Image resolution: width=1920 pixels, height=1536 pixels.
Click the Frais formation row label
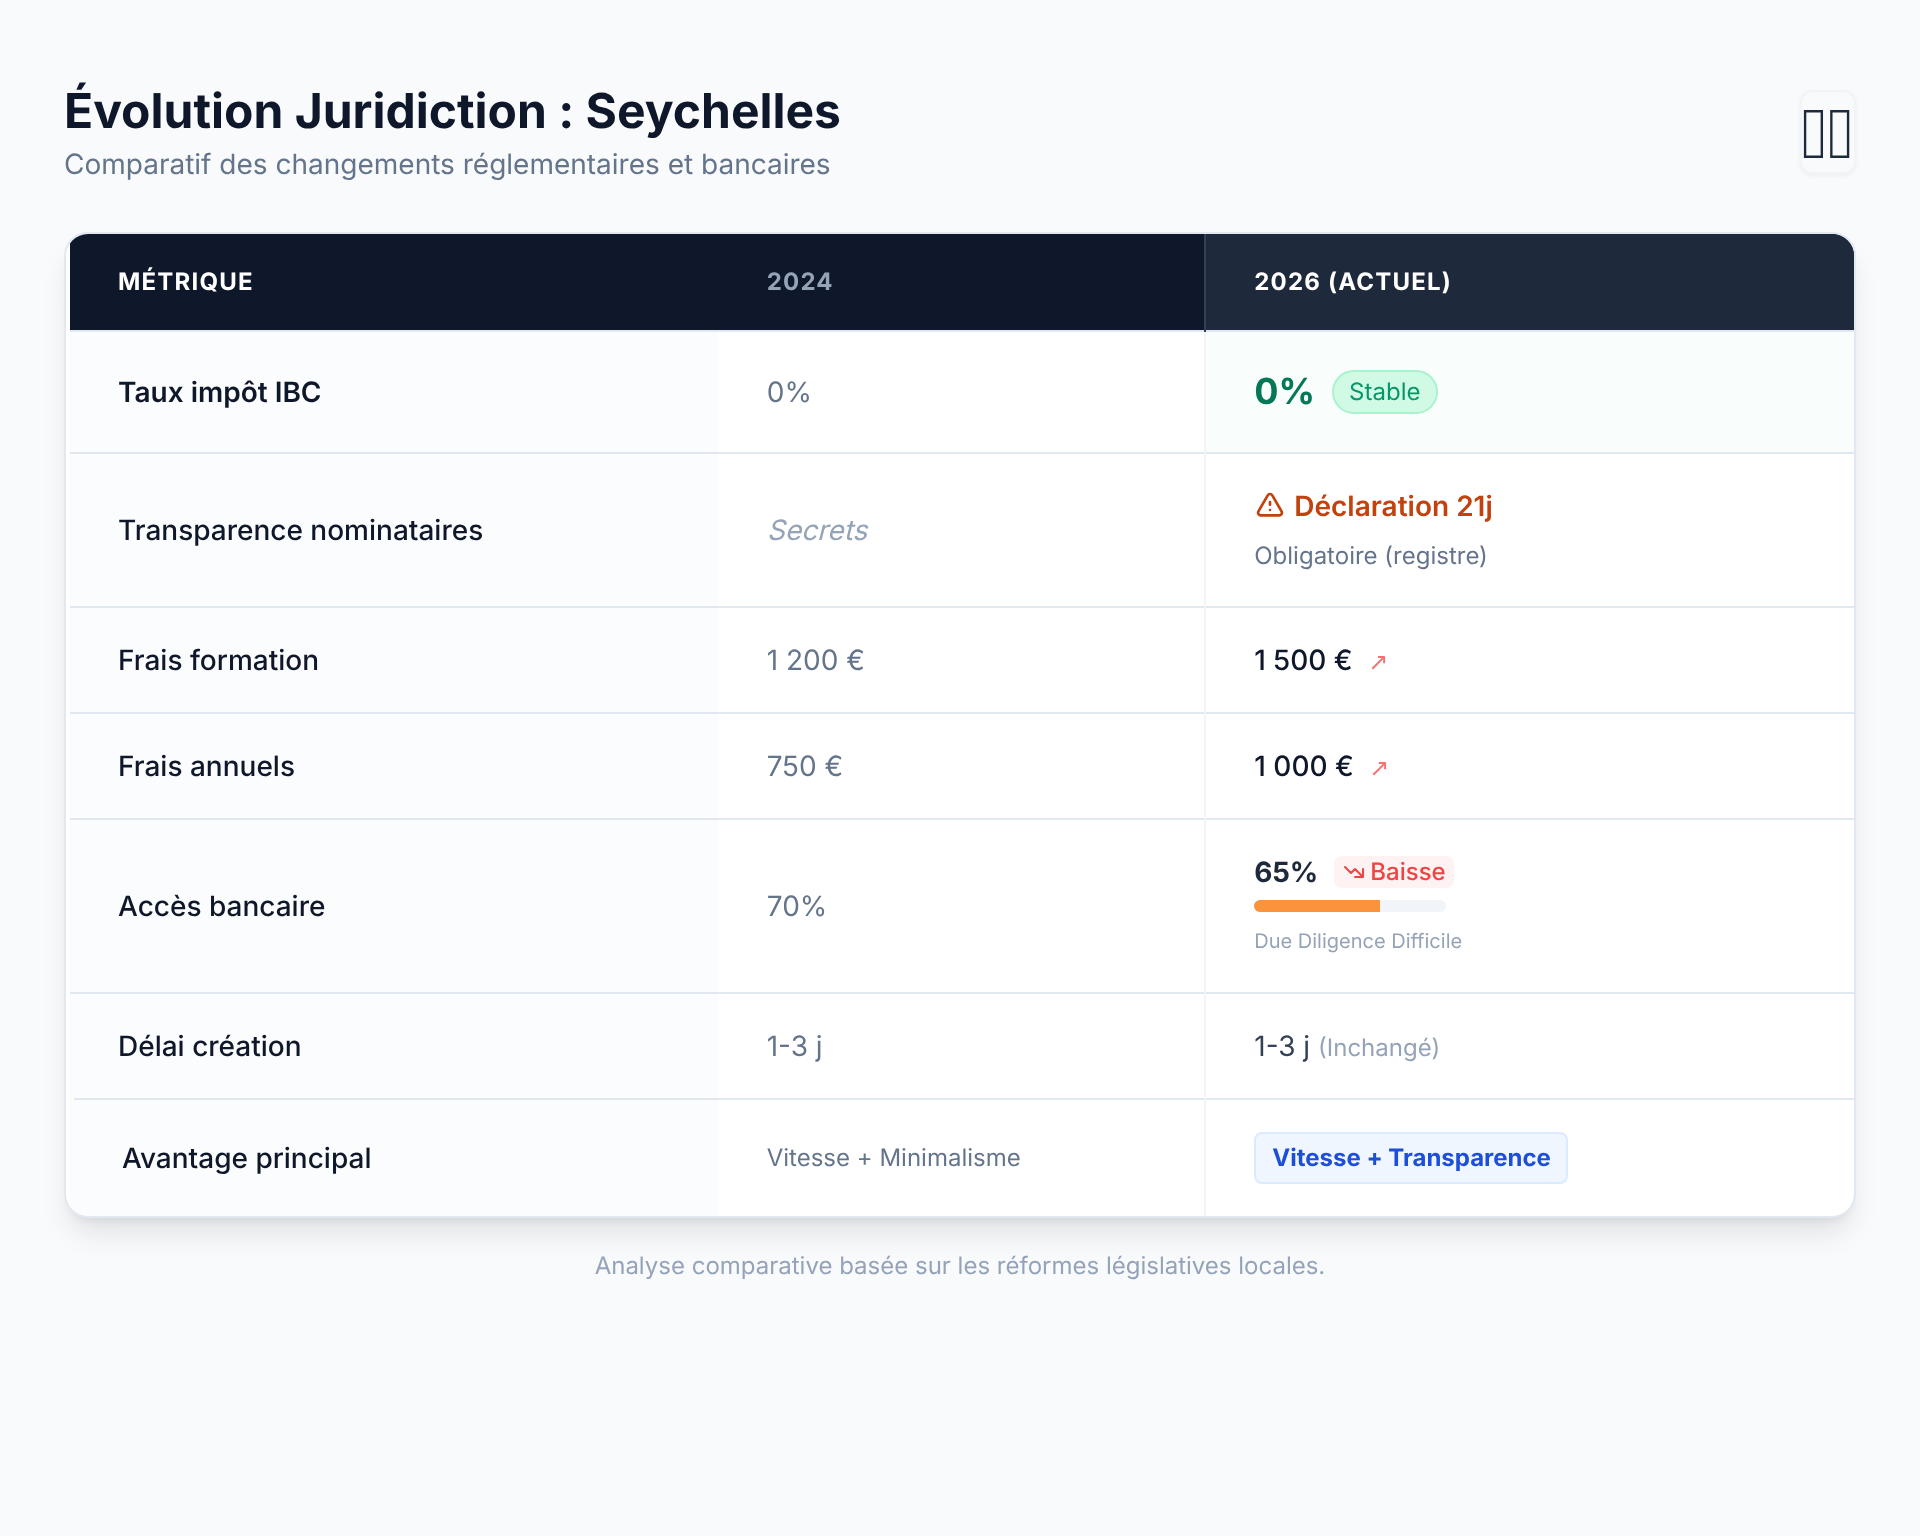coord(218,660)
